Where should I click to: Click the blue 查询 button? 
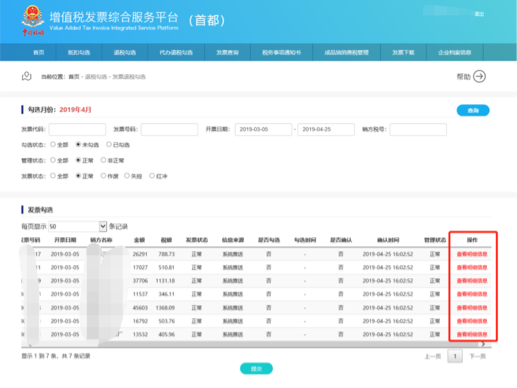tap(473, 110)
